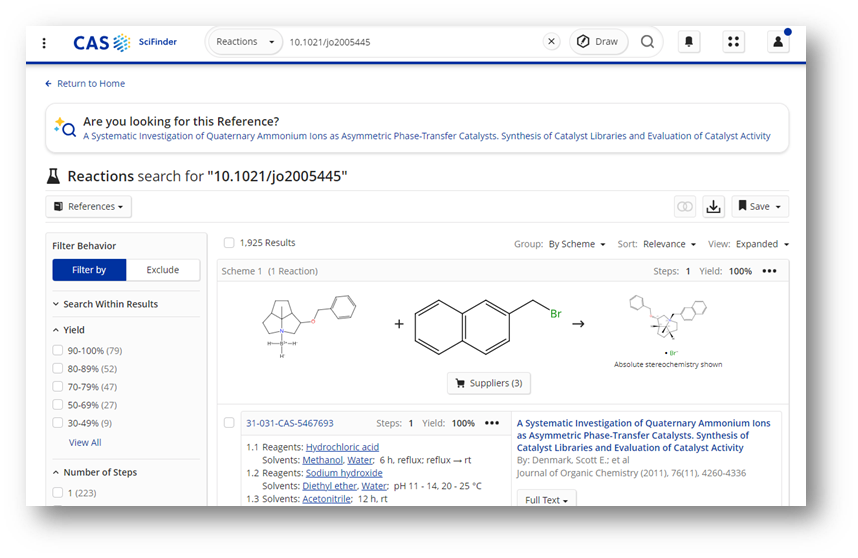Click the References book icon

click(x=58, y=206)
